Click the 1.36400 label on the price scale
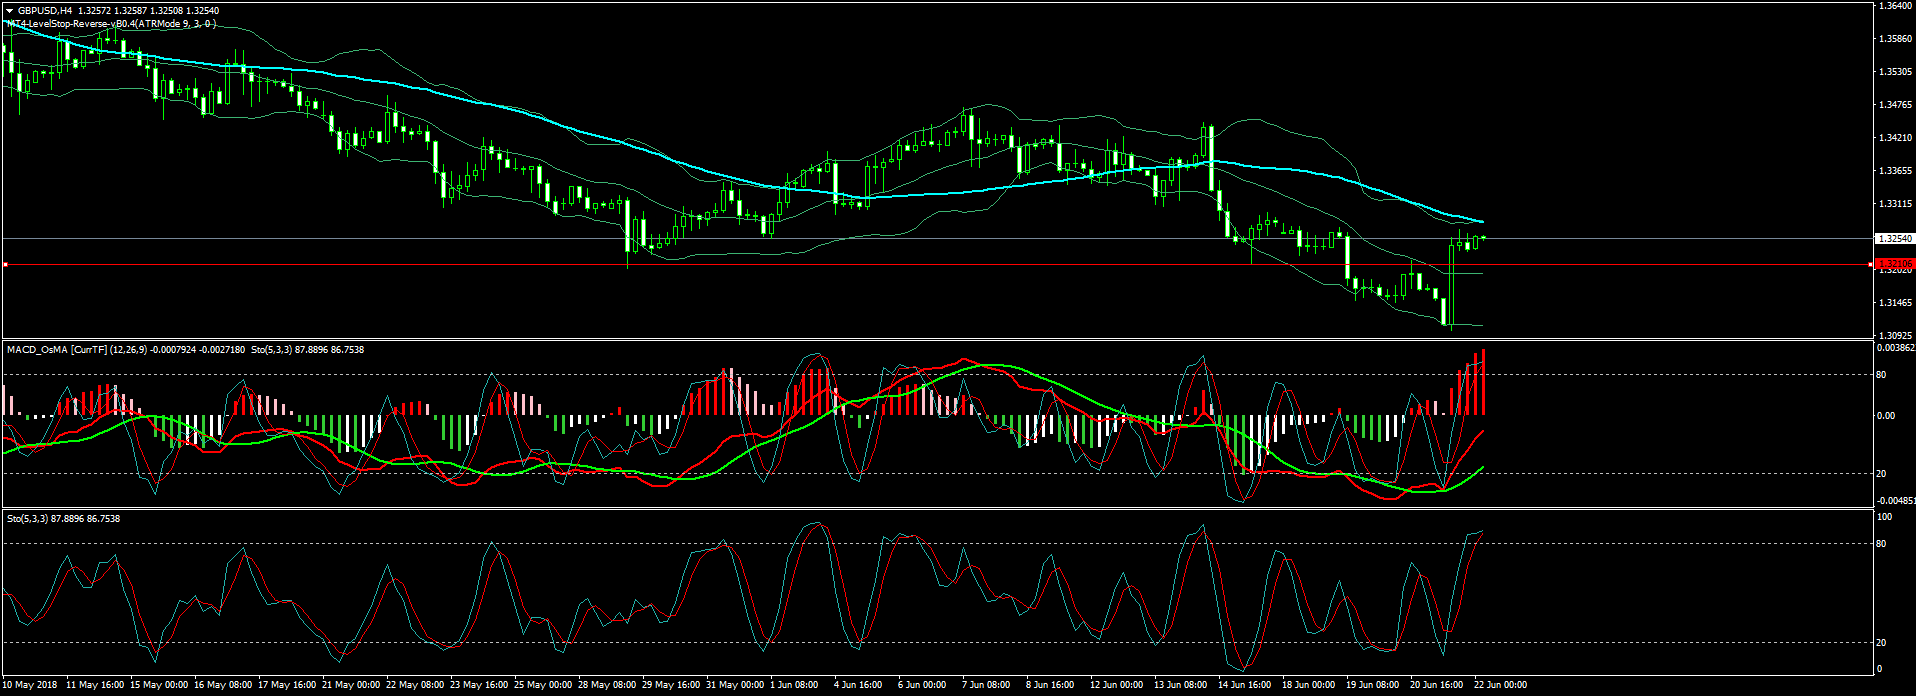Screen dimensions: 1916x696 pos(1895,6)
